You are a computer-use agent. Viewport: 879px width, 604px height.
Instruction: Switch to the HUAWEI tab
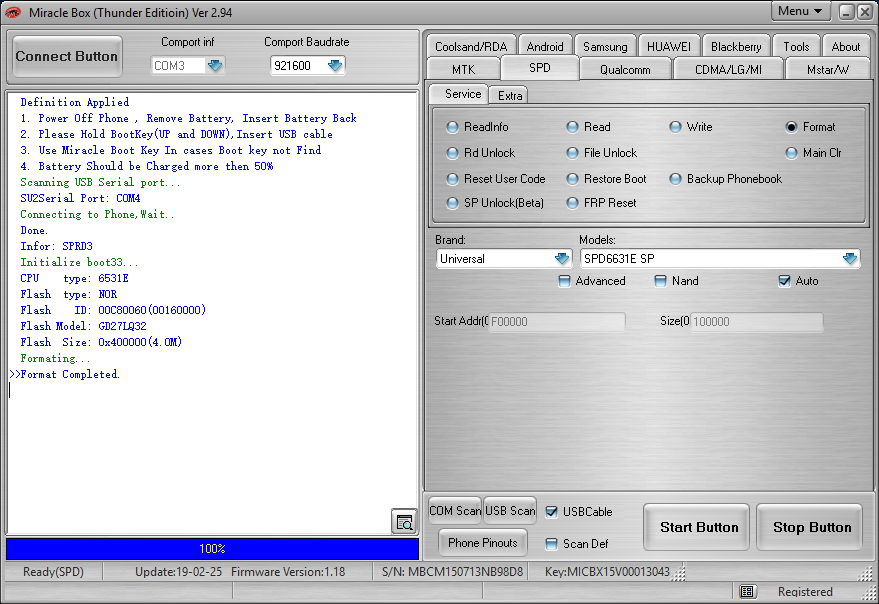(x=669, y=46)
